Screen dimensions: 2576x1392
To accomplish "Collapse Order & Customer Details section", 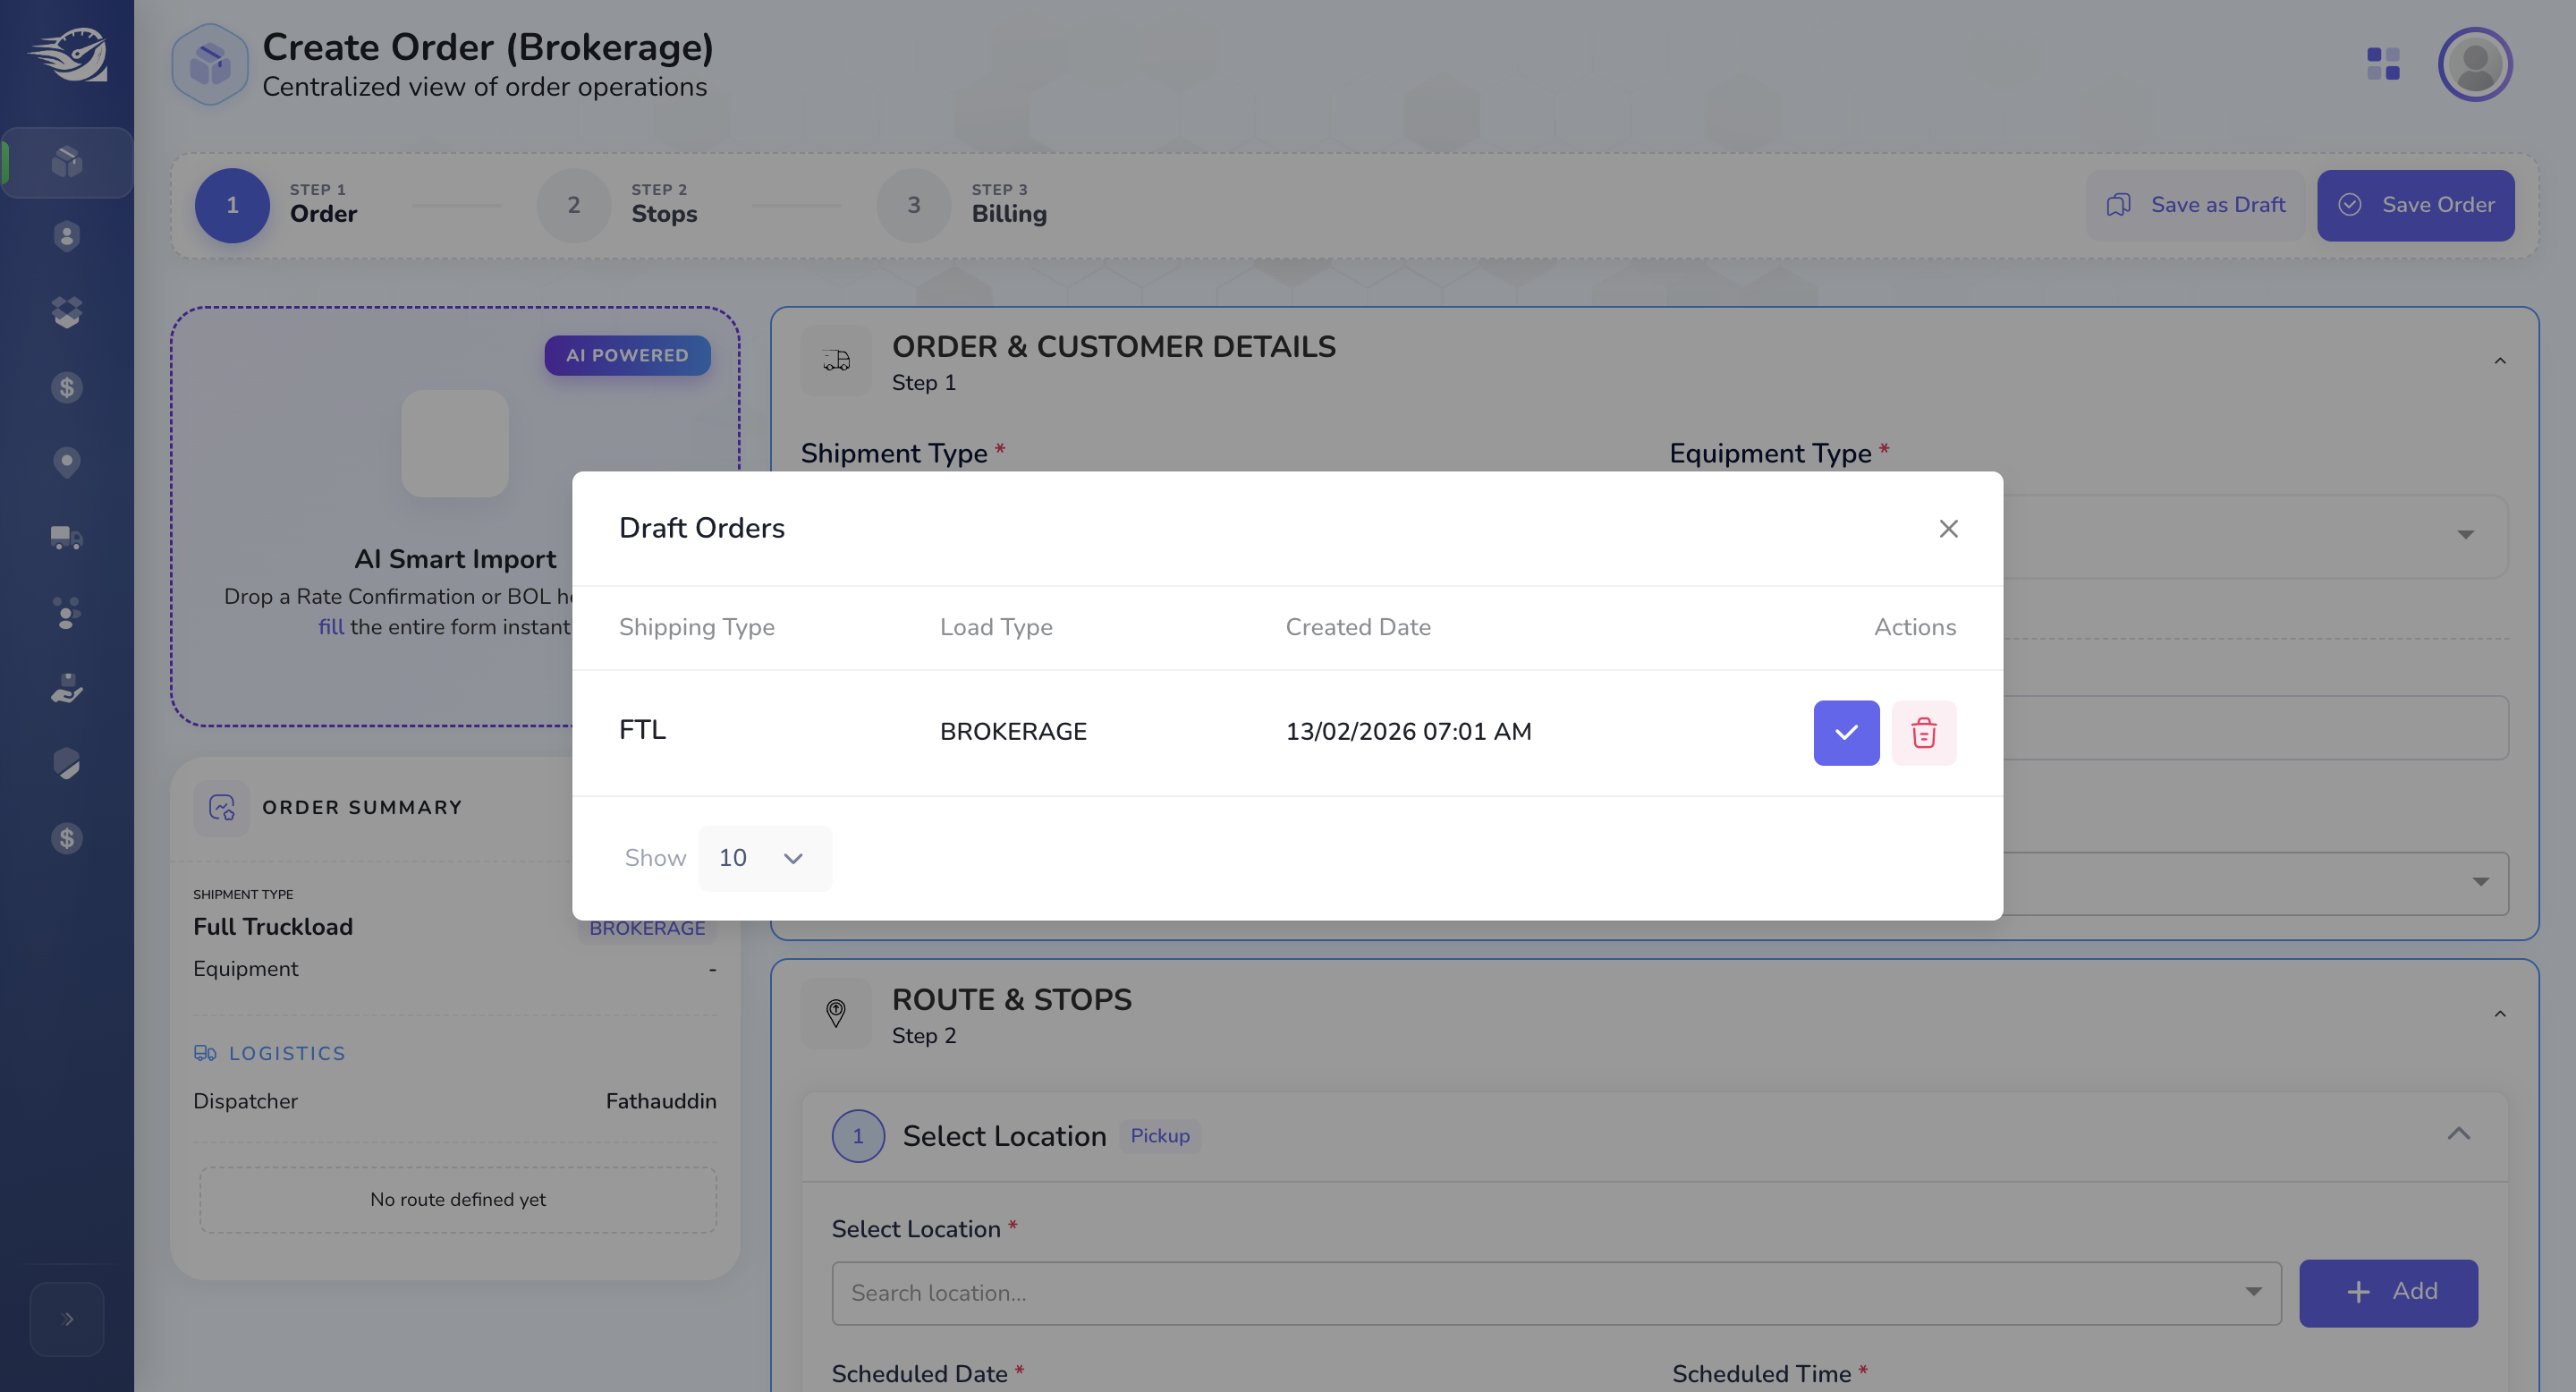I will (2499, 361).
